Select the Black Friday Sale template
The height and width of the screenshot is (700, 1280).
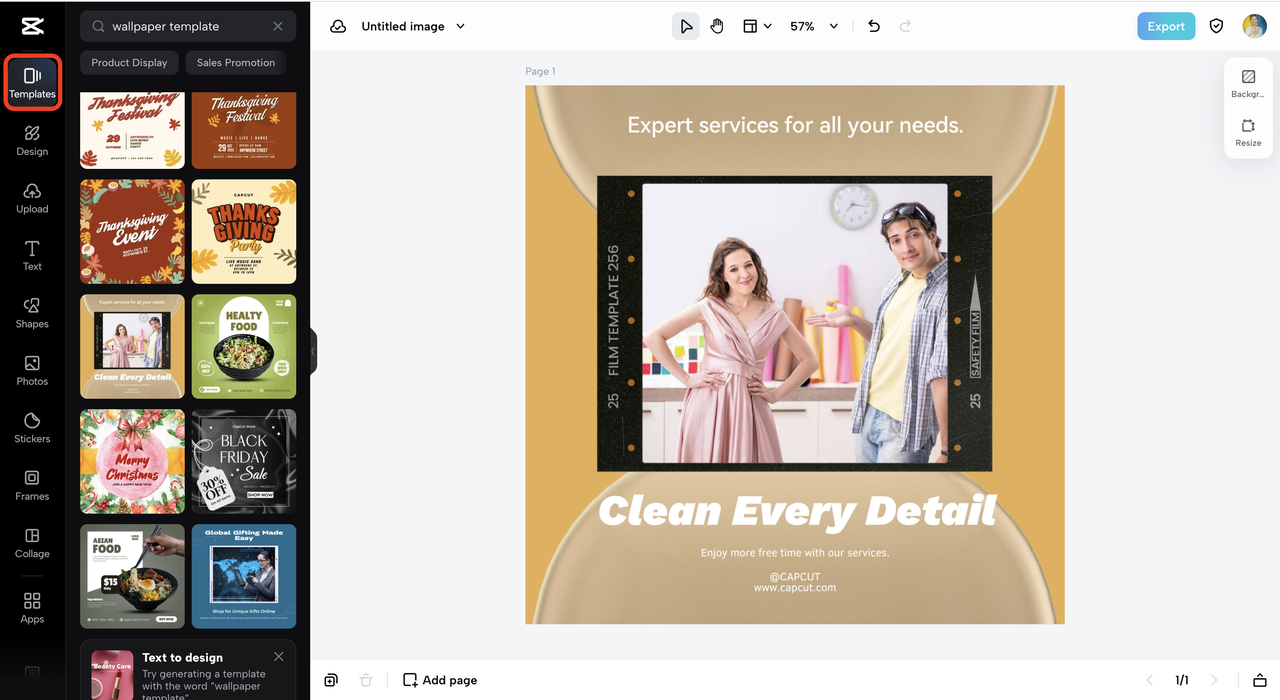(x=244, y=461)
